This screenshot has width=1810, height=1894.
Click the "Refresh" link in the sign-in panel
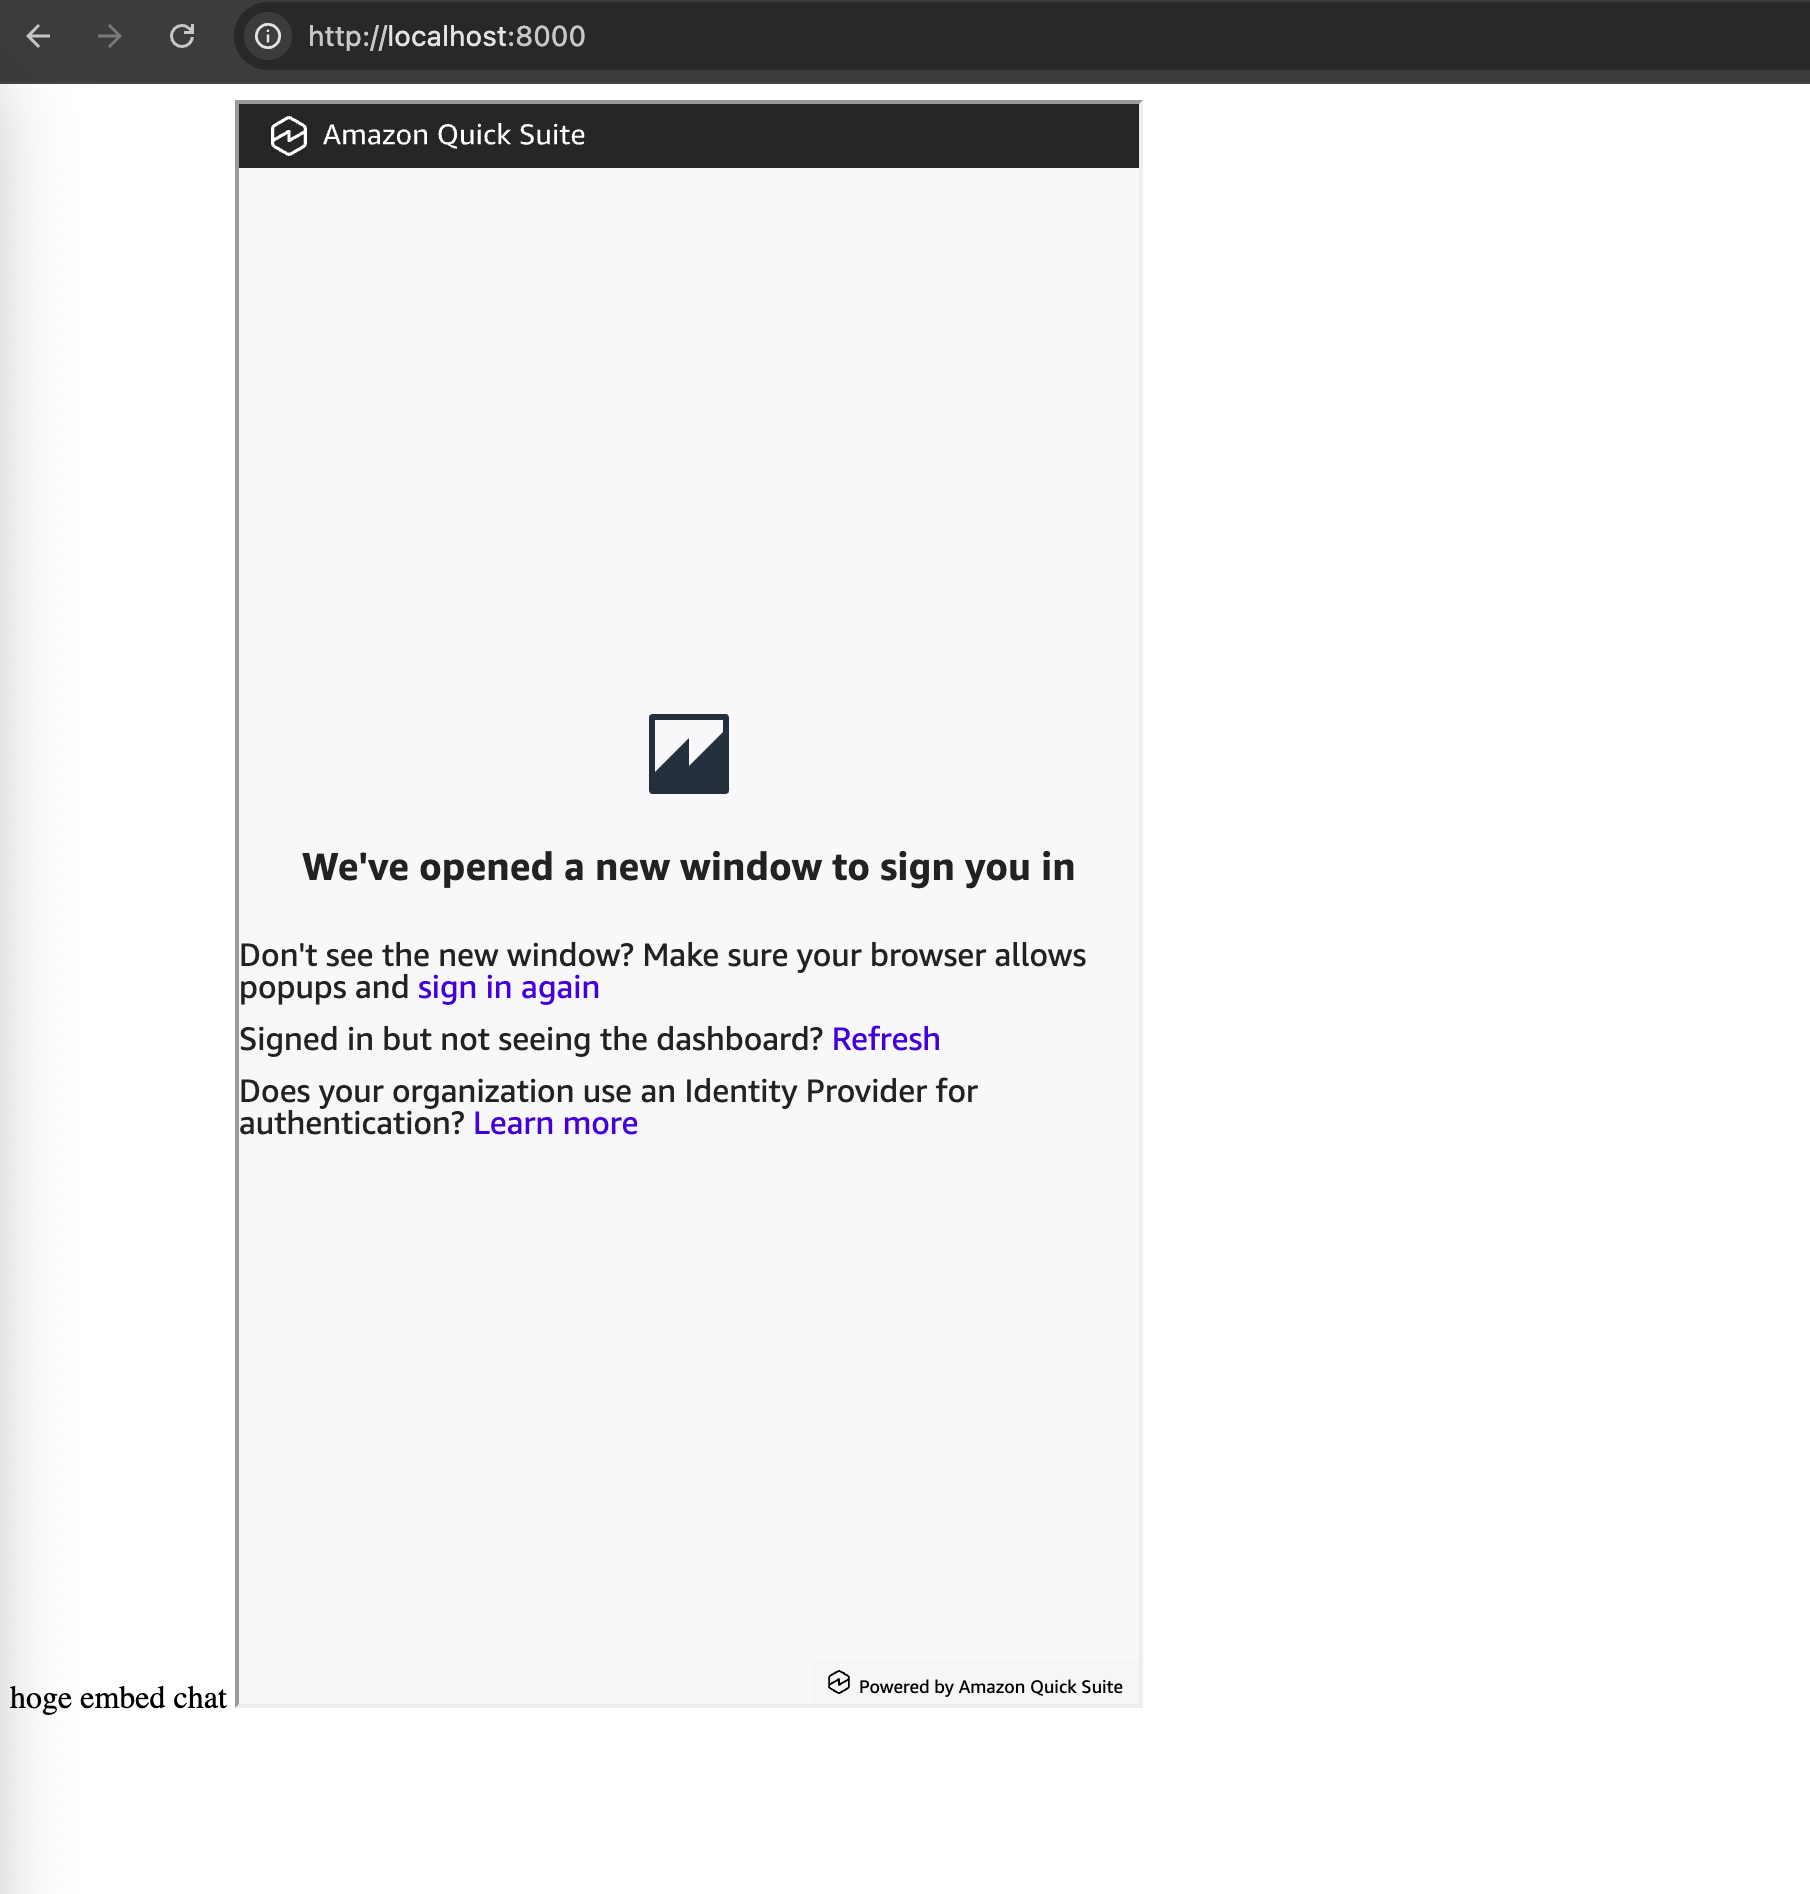coord(885,1040)
